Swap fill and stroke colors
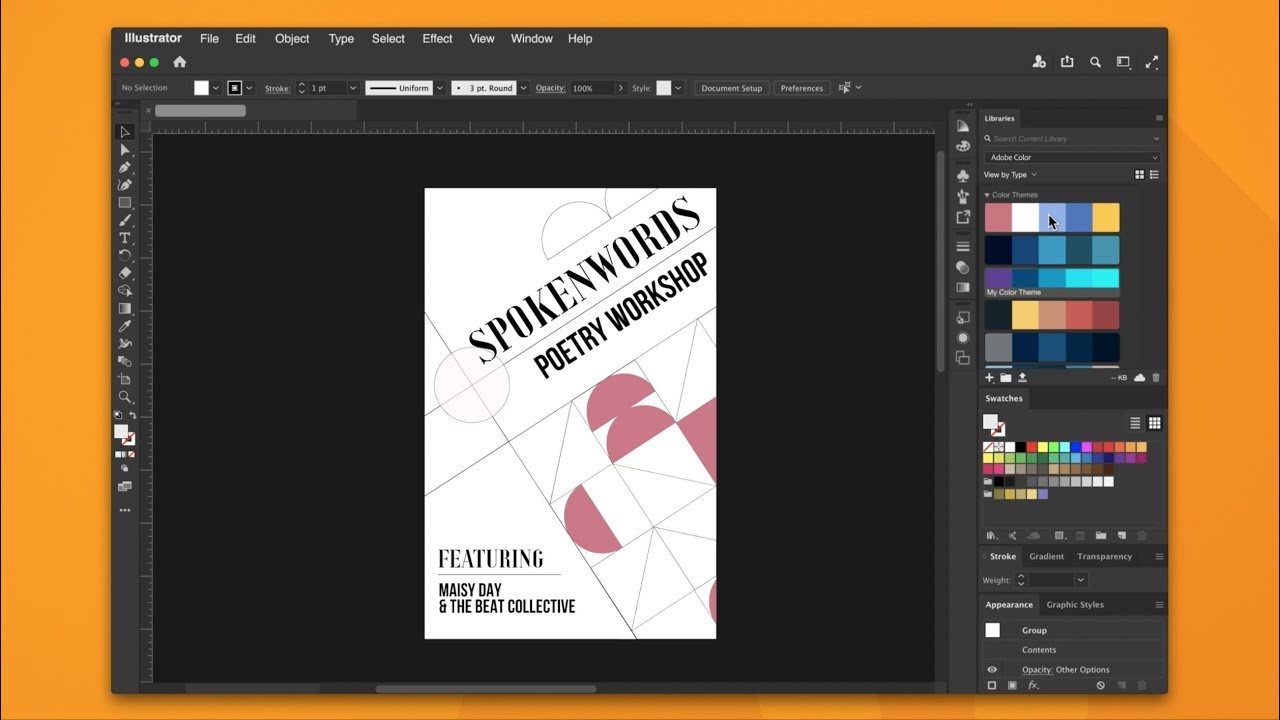 133,416
